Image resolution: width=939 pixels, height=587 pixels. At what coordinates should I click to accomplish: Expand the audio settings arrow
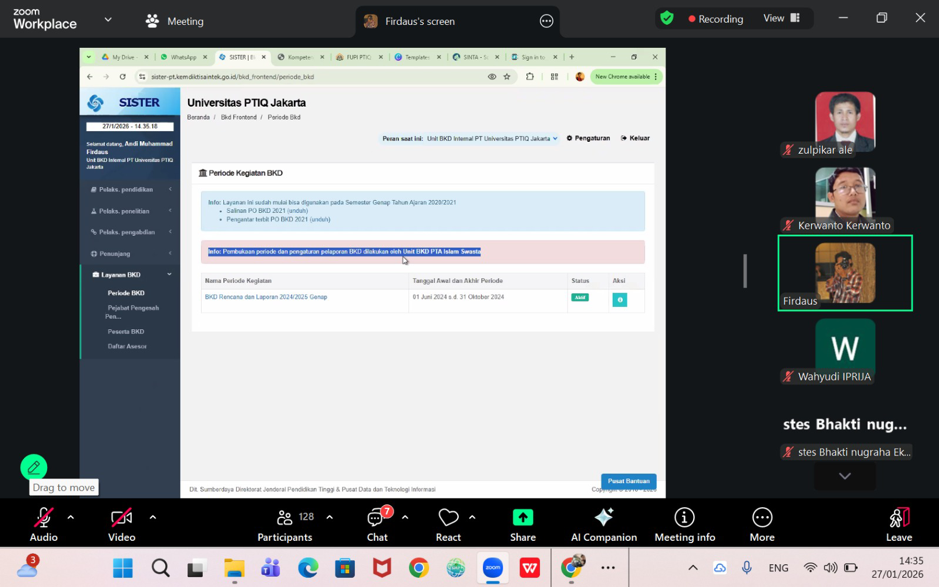(x=71, y=517)
